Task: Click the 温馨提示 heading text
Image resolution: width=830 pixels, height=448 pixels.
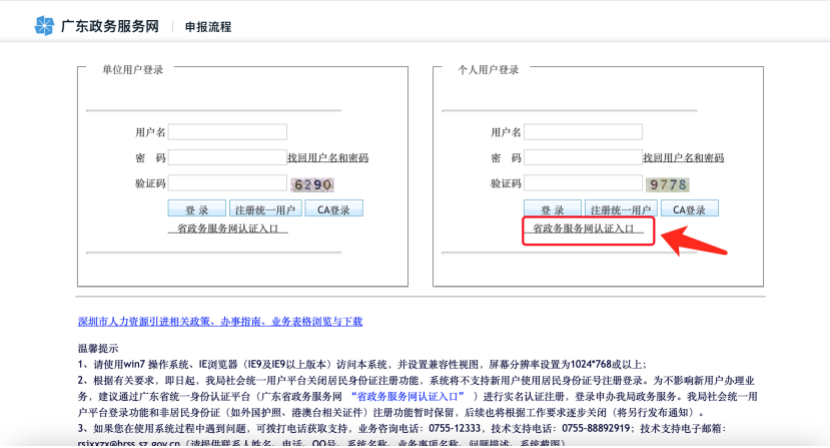Action: [98, 348]
